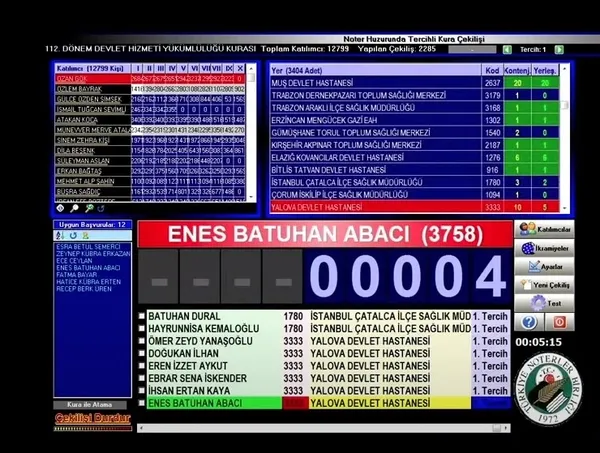Click down arrow of participant list scrollbar
Screen dimensions: 600x453
tap(251, 197)
